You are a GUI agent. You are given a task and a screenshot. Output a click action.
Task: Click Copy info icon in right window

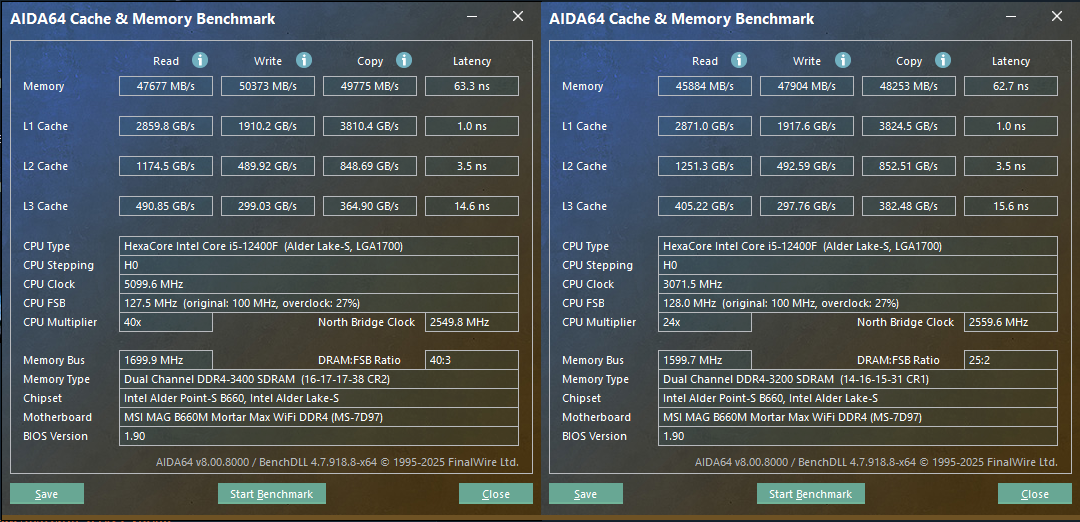tap(943, 61)
